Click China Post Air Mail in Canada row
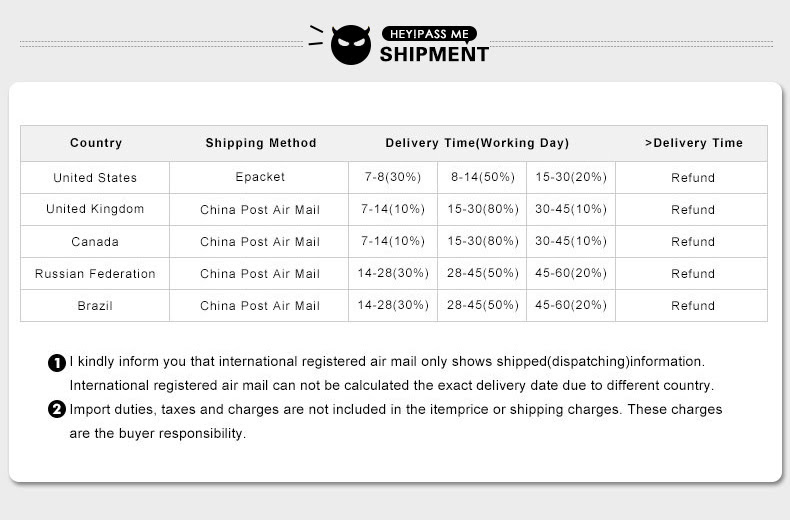Image resolution: width=790 pixels, height=520 pixels. coord(259,242)
